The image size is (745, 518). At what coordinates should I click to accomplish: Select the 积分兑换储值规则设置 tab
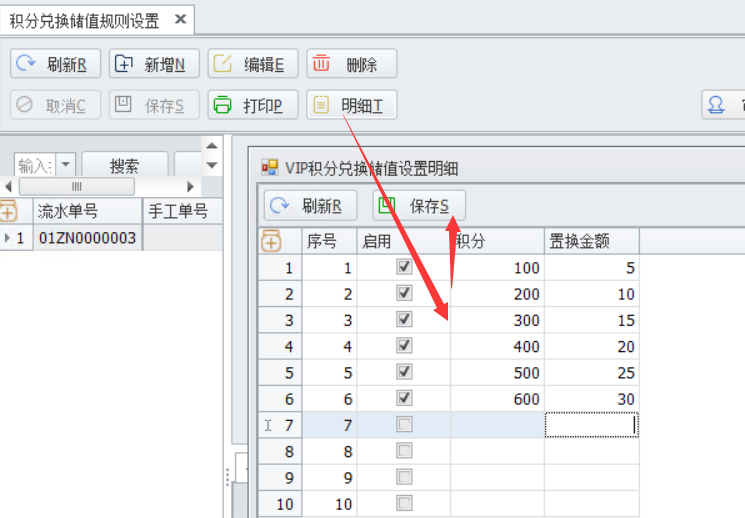tap(82, 19)
